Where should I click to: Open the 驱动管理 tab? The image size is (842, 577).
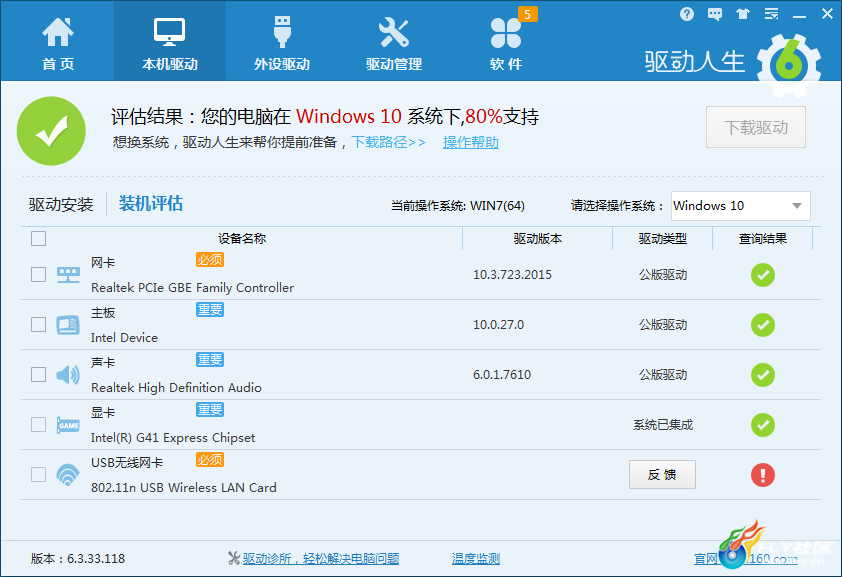pos(394,42)
